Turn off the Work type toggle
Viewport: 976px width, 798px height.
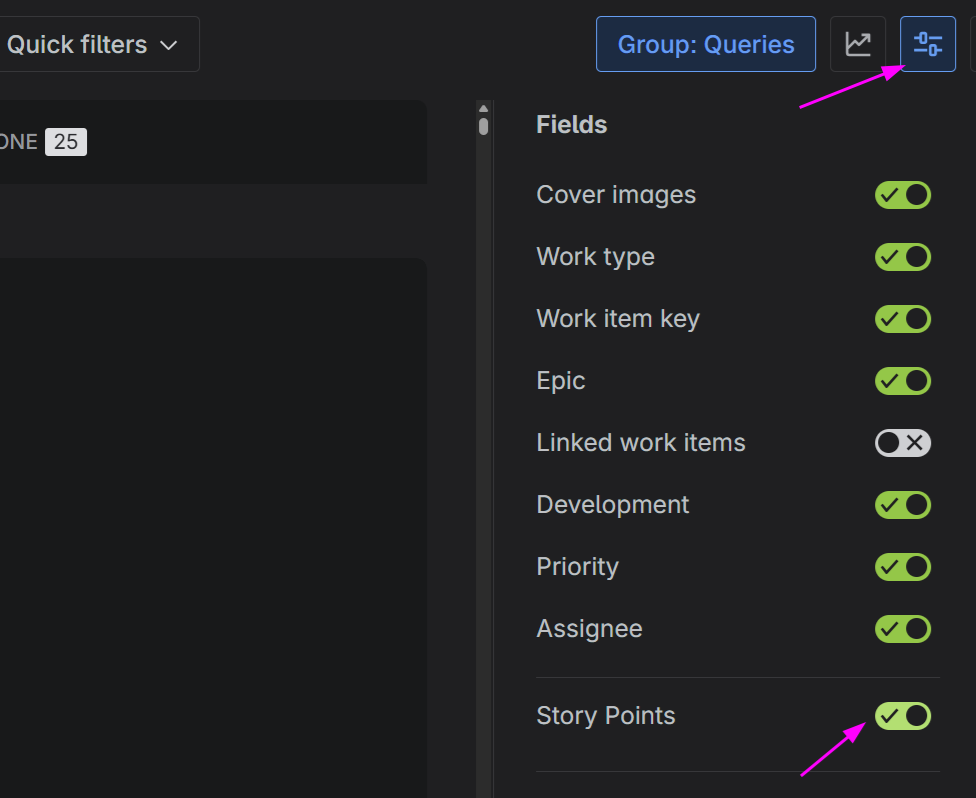(x=902, y=257)
